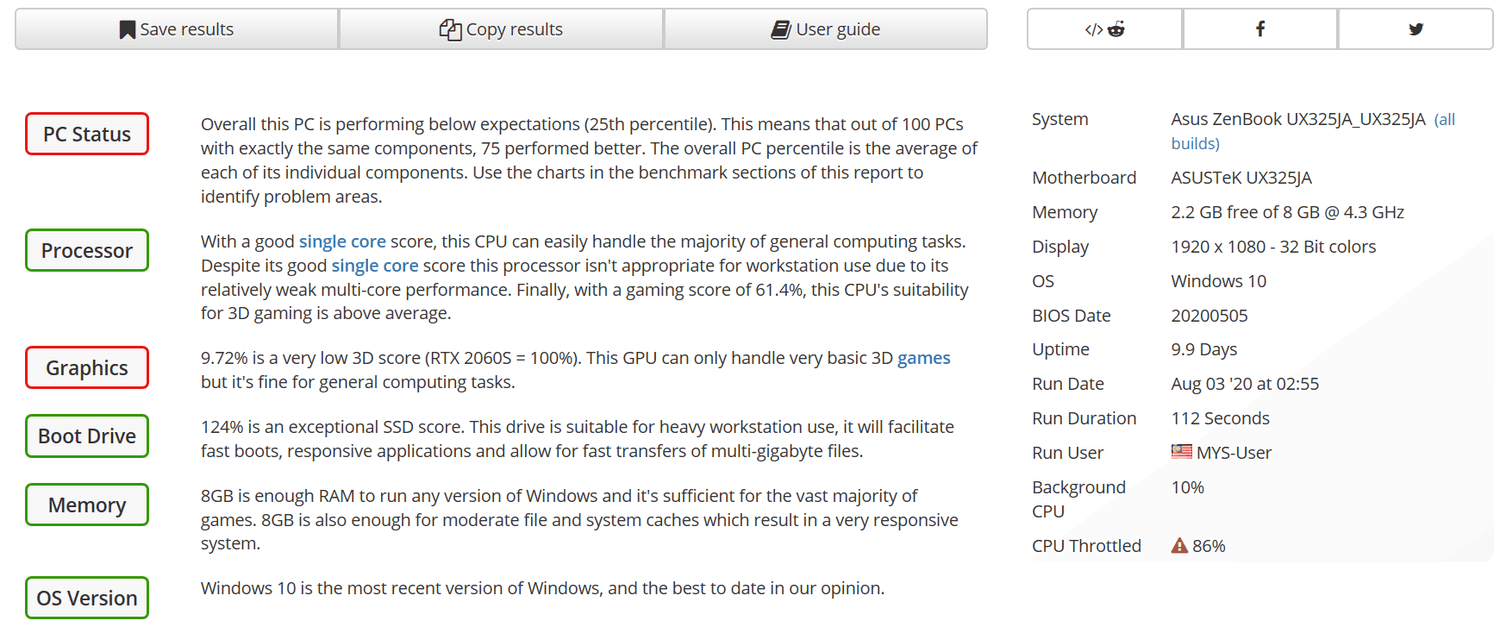The image size is (1500, 627).
Task: Open the Processor section badge
Action: (87, 250)
